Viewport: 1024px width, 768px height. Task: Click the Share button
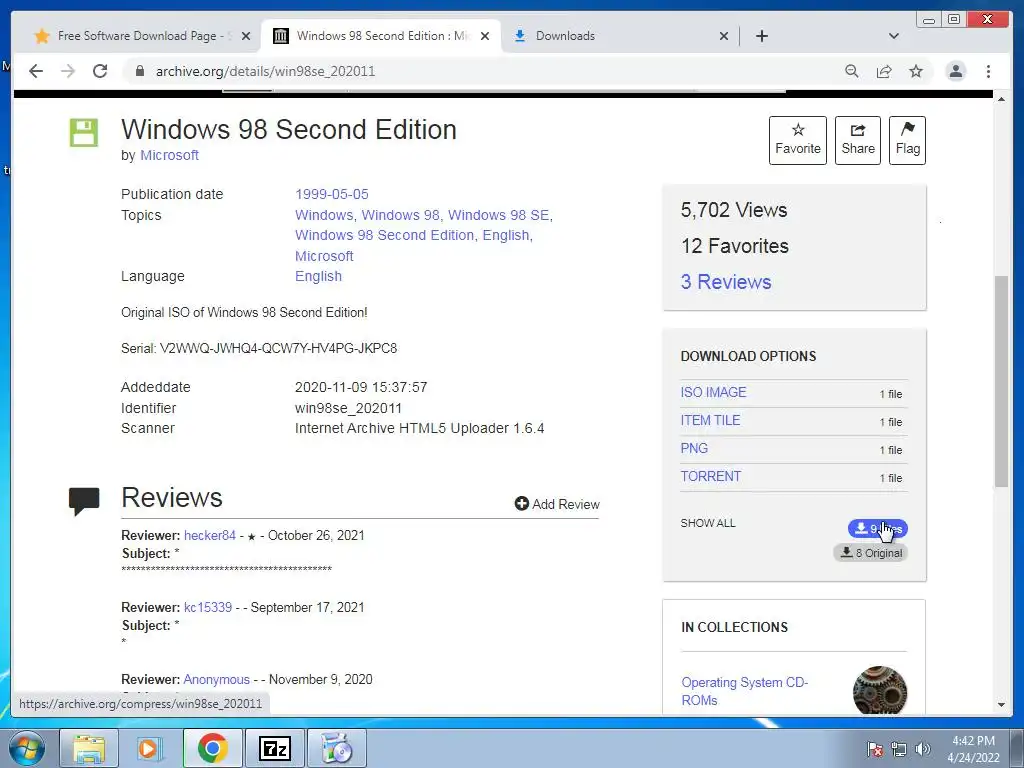857,140
